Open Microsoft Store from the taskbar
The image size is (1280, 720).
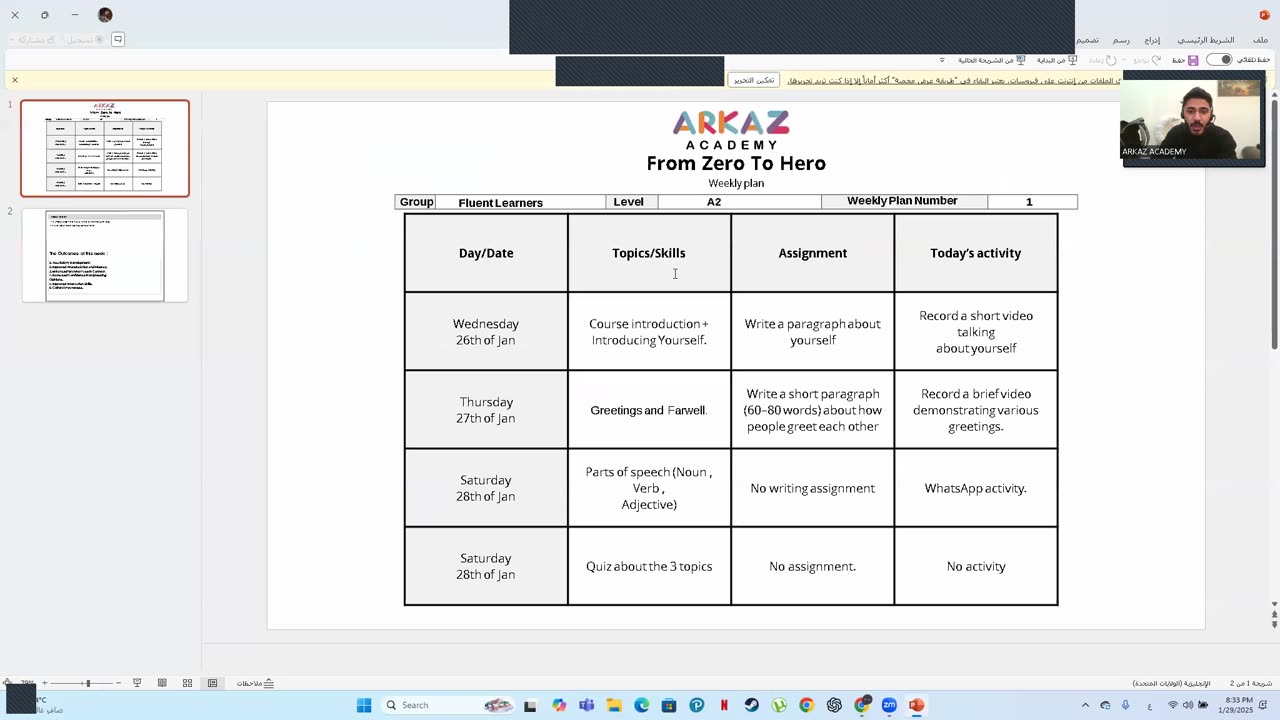(x=669, y=705)
